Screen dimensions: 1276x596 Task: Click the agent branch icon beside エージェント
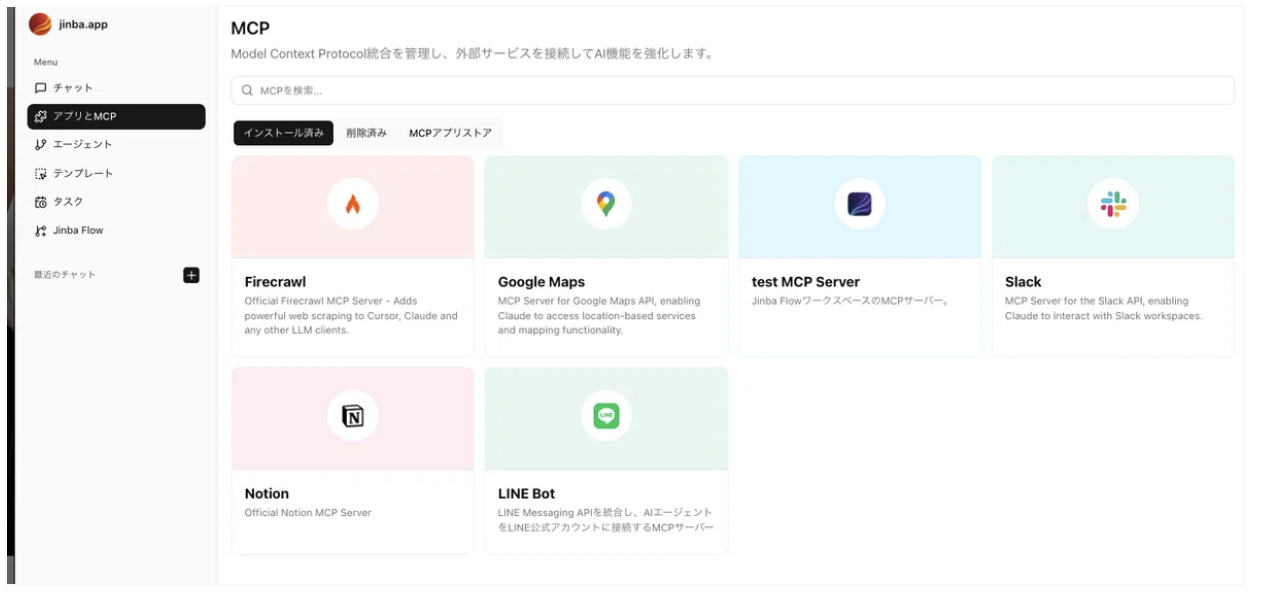pos(41,145)
